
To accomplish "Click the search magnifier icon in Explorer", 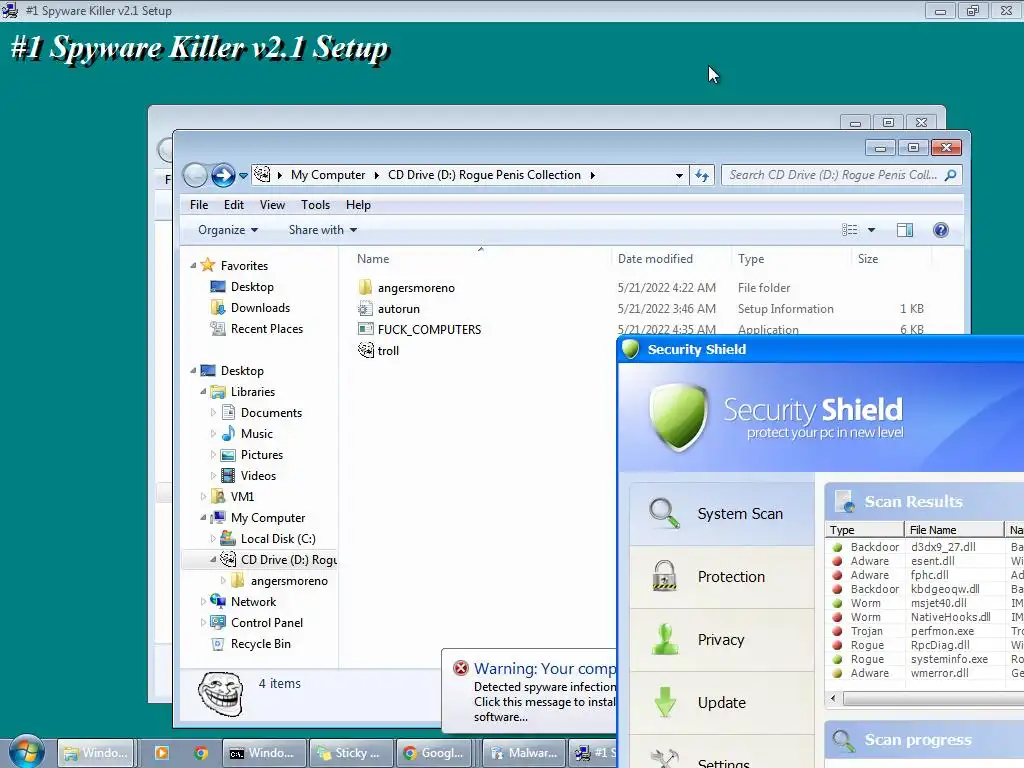I will [x=950, y=175].
